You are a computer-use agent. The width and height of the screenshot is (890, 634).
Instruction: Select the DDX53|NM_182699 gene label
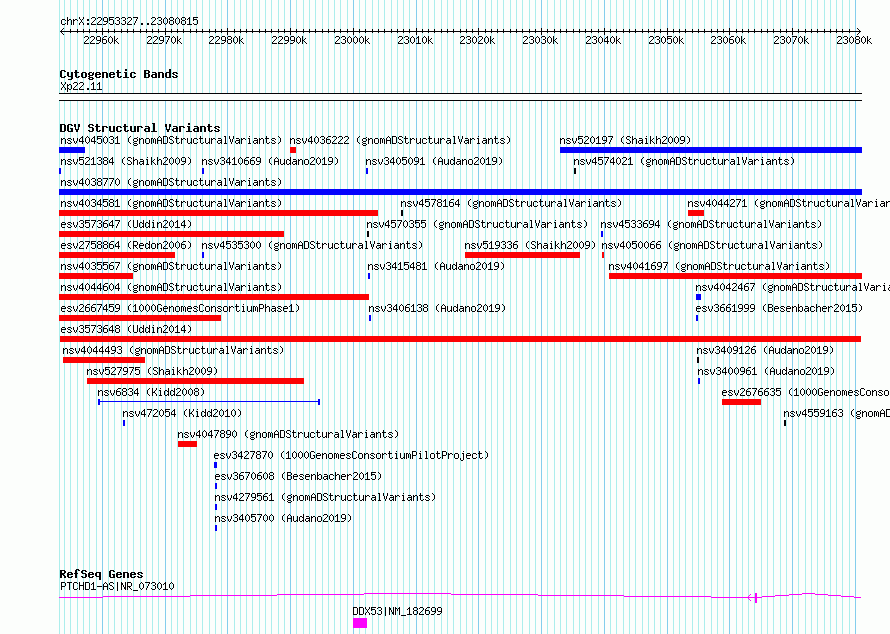[397, 611]
